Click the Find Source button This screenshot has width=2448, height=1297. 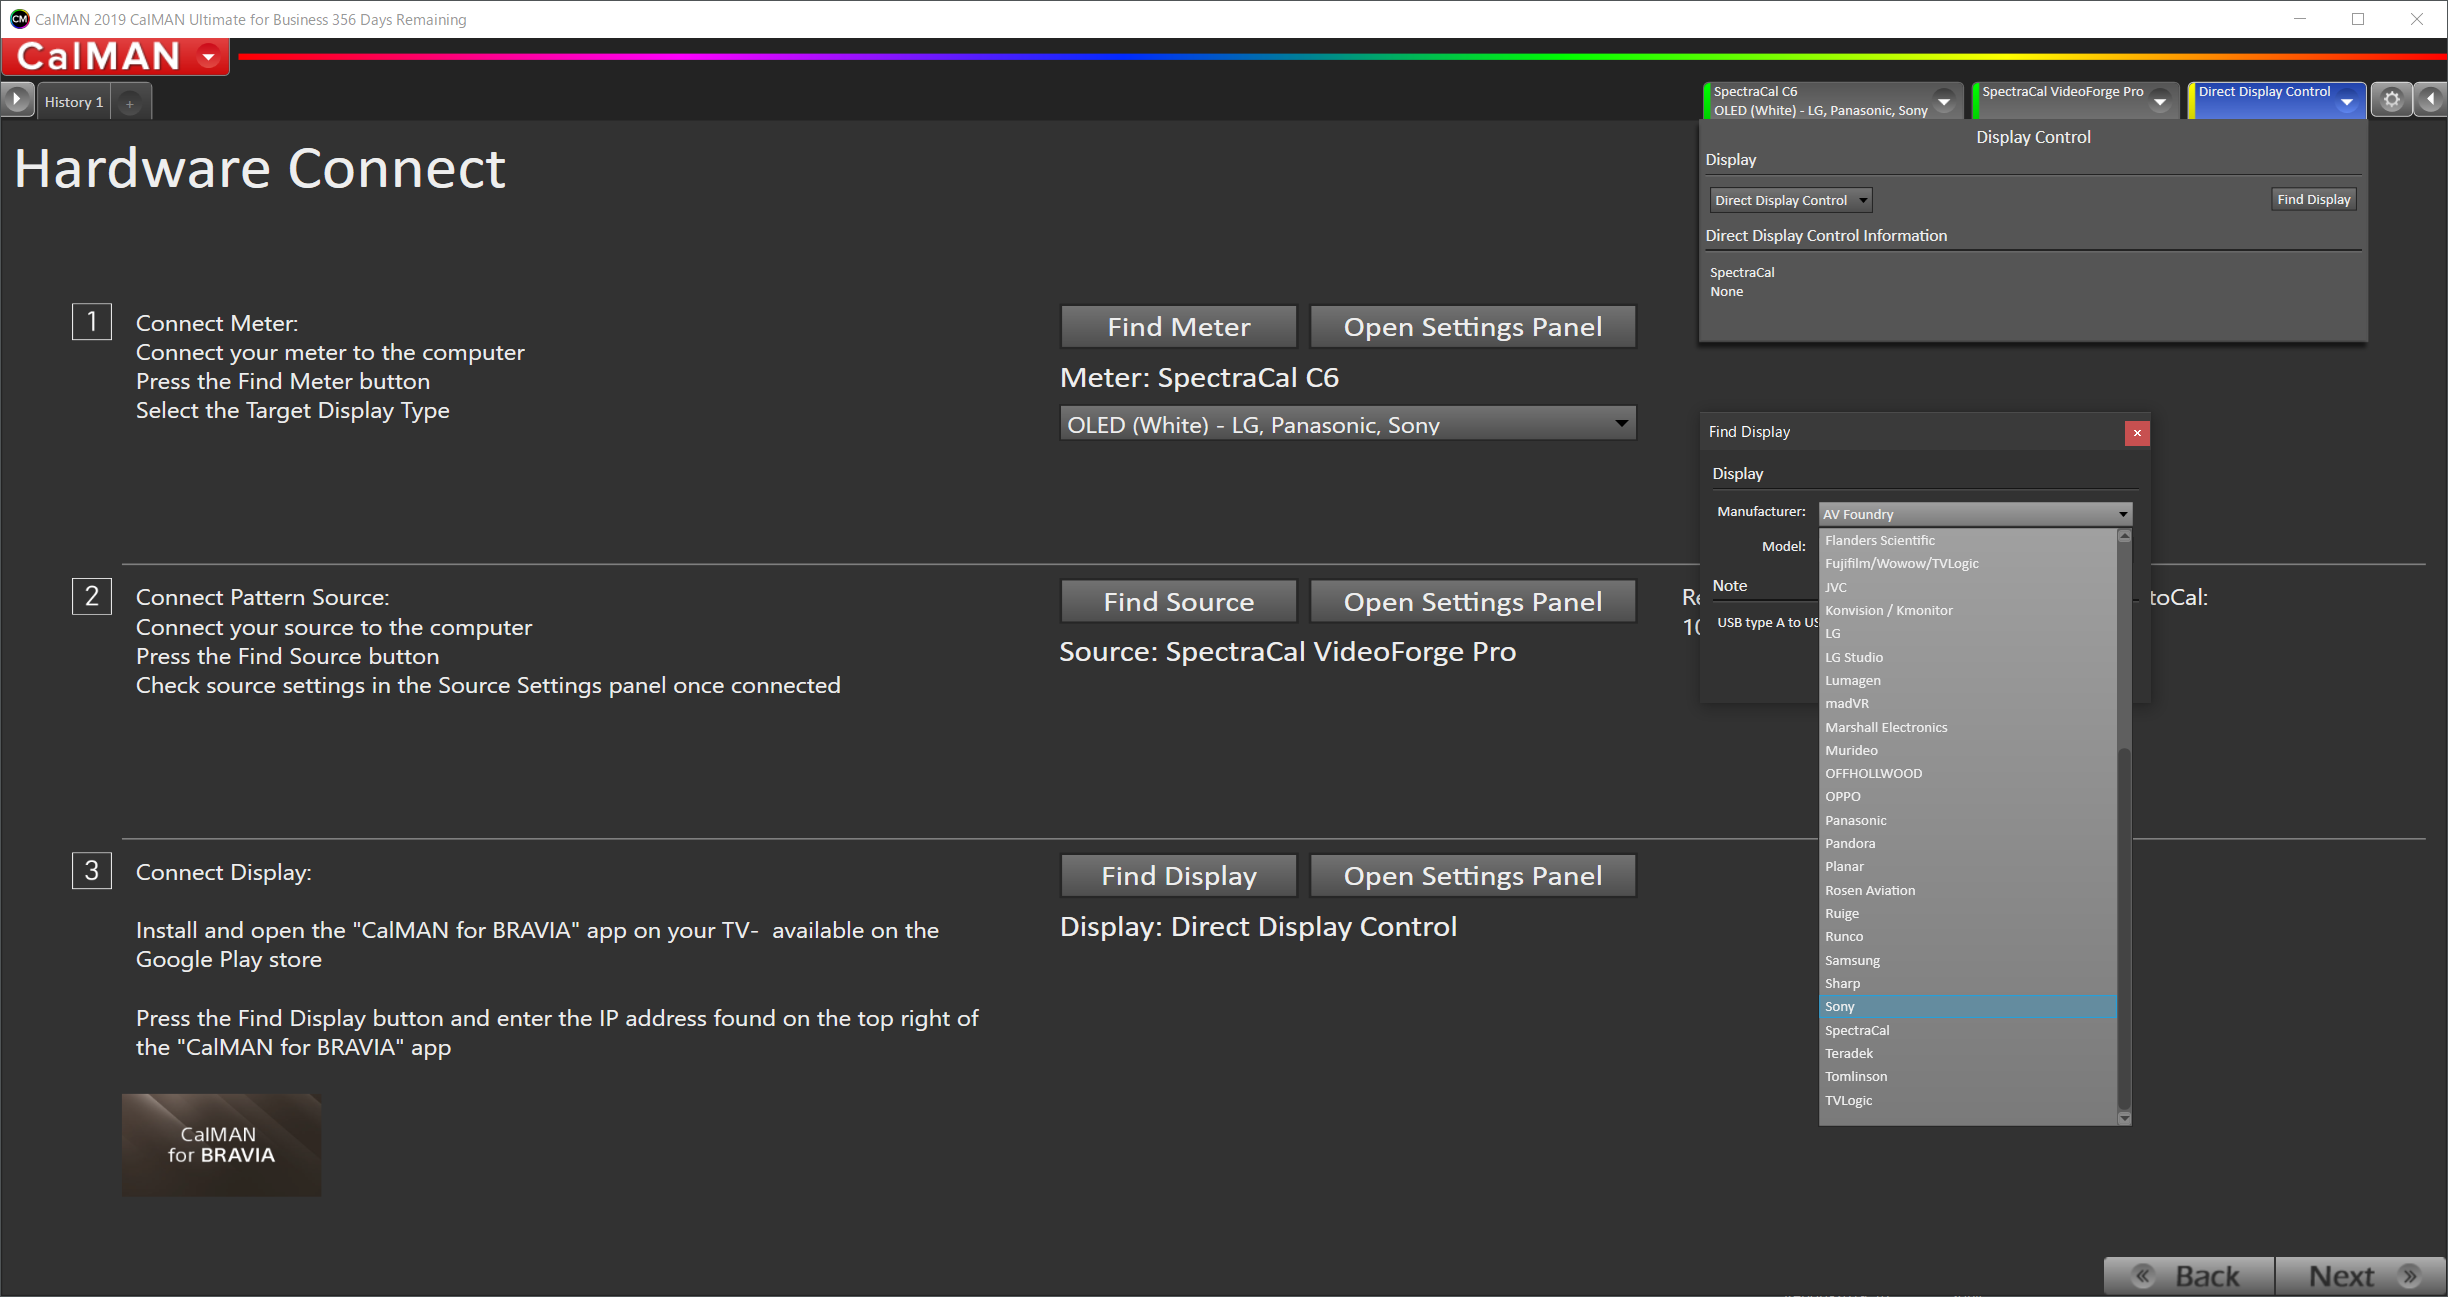(x=1178, y=602)
